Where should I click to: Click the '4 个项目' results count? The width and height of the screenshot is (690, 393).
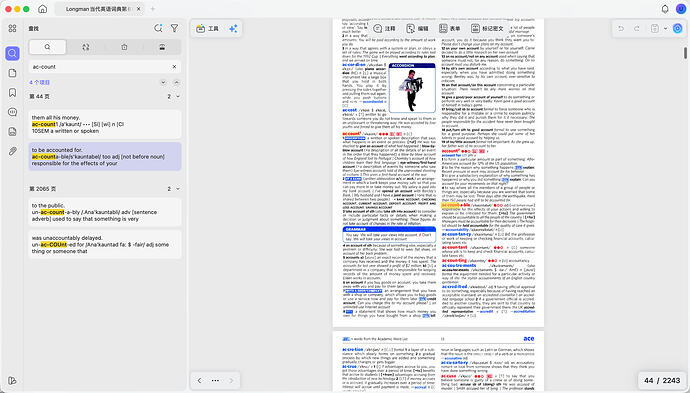[40, 82]
